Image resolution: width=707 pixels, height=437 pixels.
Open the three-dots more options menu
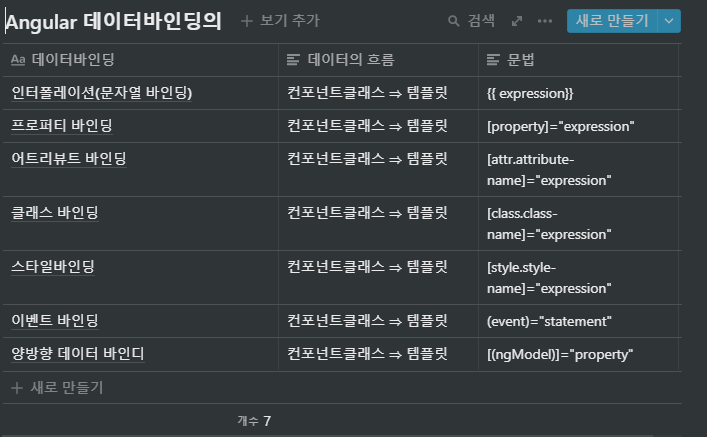tap(545, 21)
